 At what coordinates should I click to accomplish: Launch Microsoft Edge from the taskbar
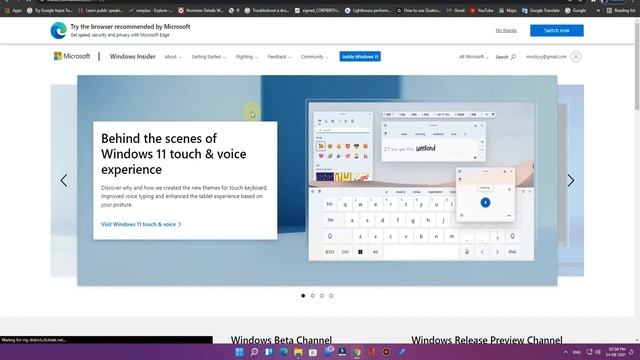point(284,352)
